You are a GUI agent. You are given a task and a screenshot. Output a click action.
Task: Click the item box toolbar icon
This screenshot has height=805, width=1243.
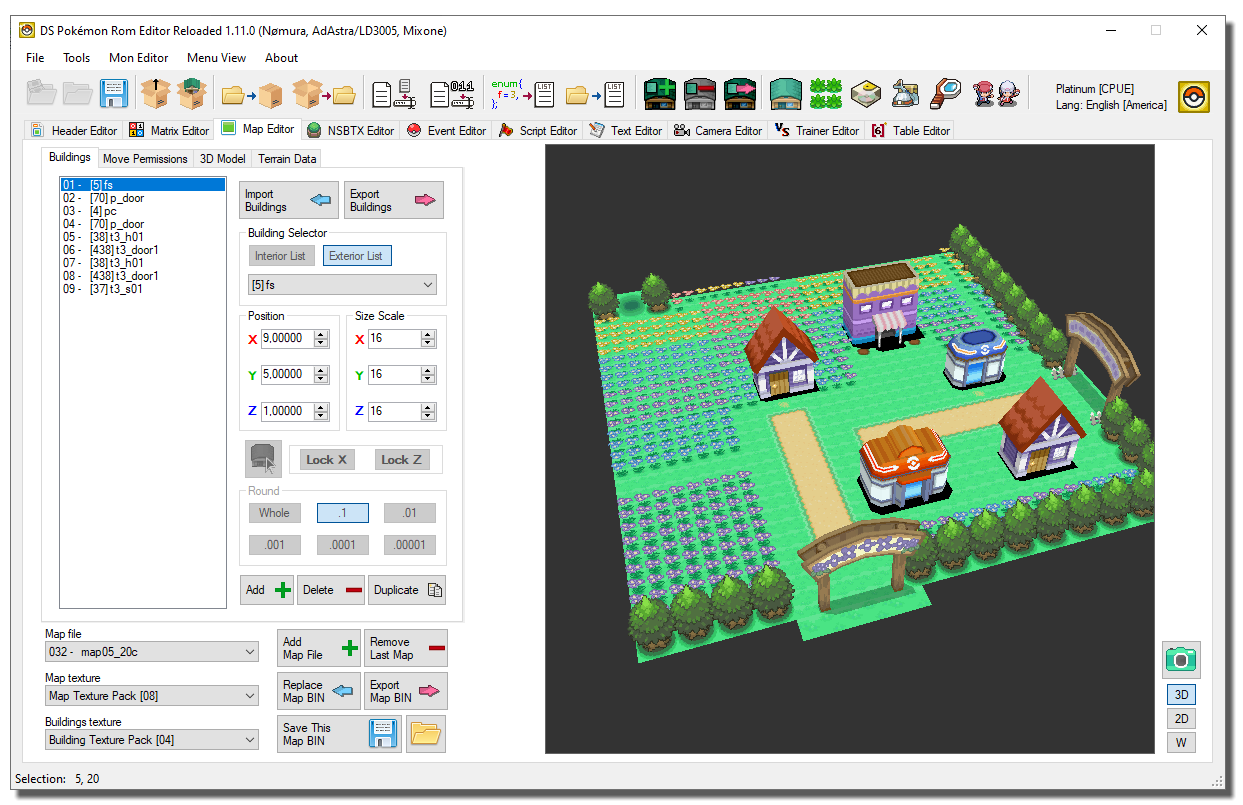coord(866,94)
